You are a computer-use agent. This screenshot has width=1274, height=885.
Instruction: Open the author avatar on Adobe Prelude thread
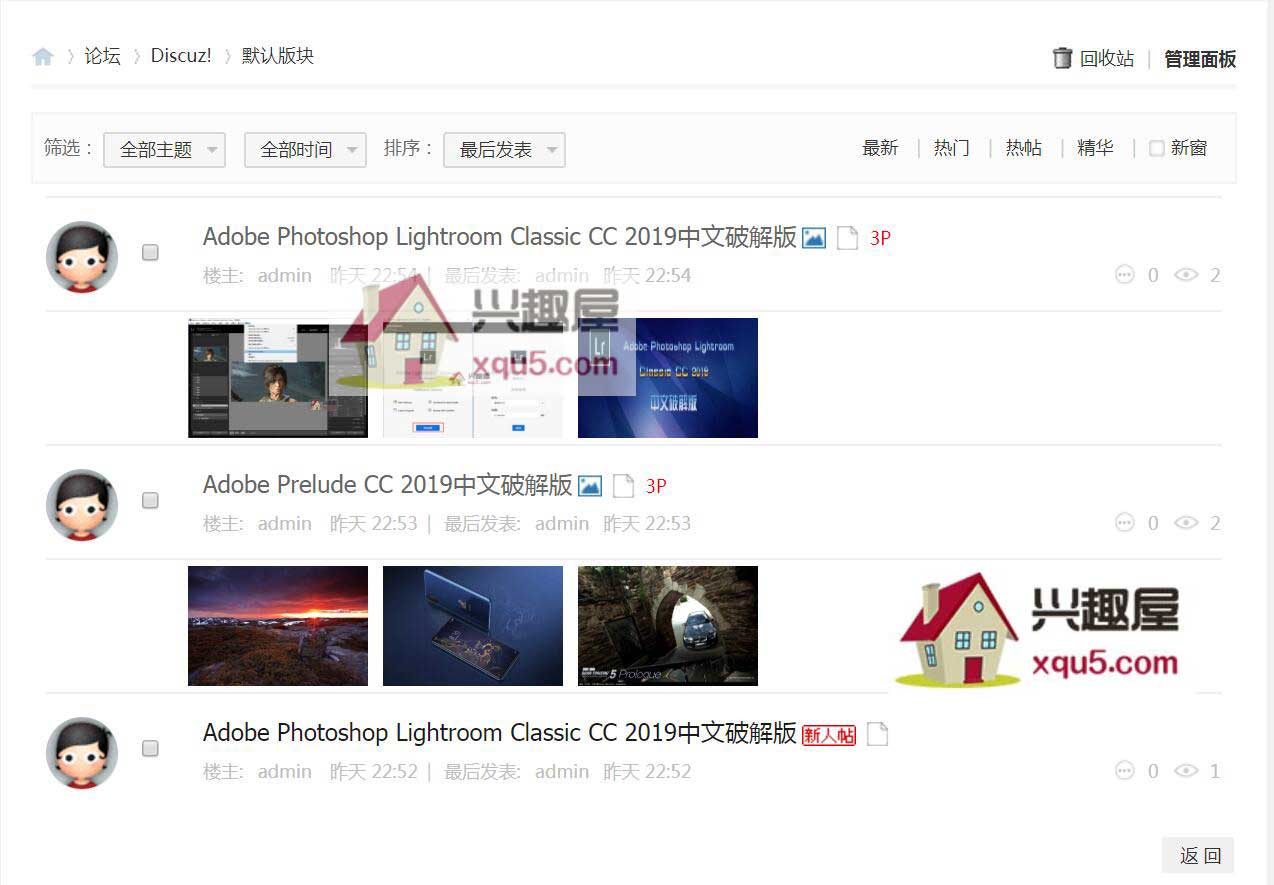tap(82, 505)
